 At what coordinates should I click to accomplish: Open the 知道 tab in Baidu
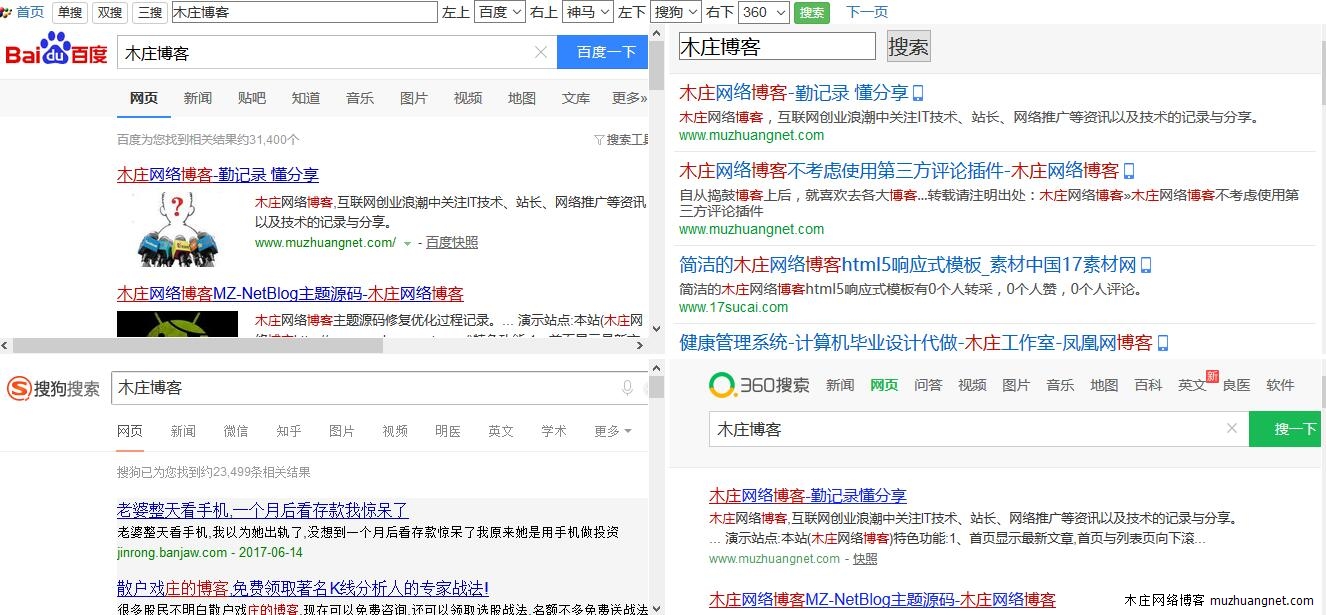click(306, 98)
